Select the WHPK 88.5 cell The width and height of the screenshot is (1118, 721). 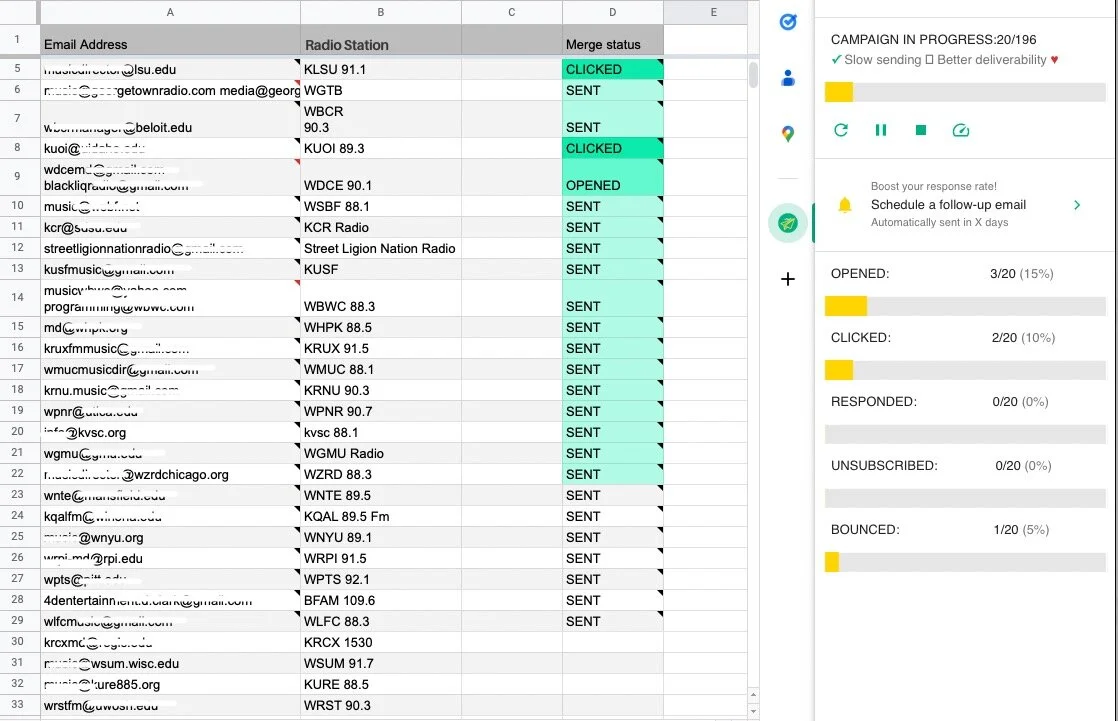(381, 327)
